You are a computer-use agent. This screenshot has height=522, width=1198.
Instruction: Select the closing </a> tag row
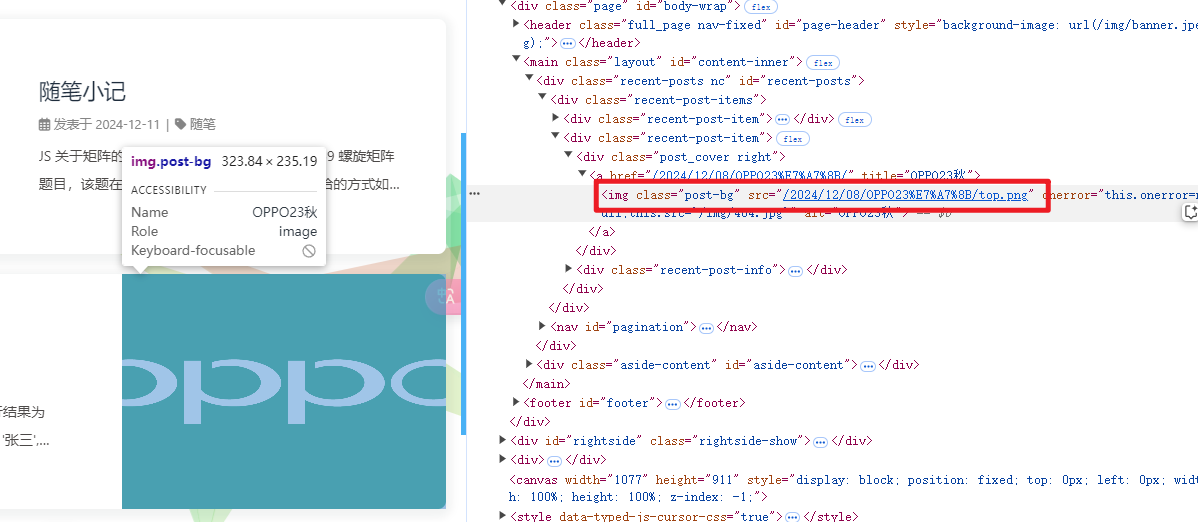point(602,232)
